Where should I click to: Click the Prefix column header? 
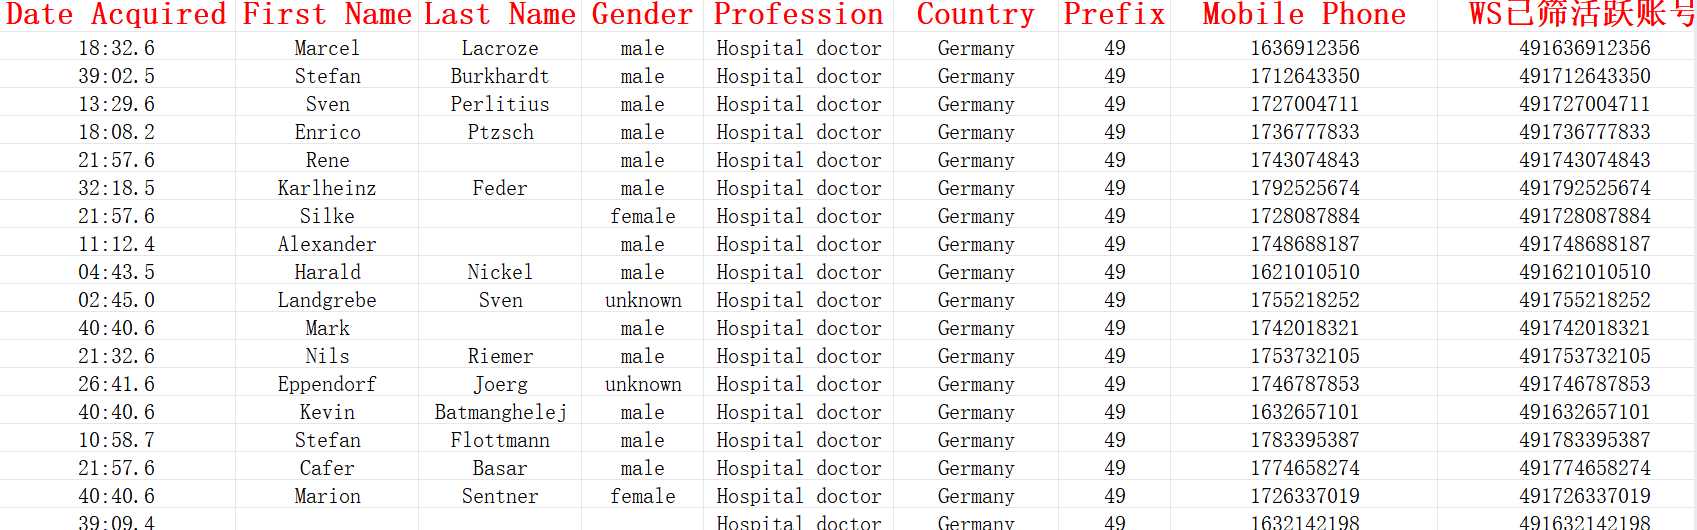(1114, 15)
